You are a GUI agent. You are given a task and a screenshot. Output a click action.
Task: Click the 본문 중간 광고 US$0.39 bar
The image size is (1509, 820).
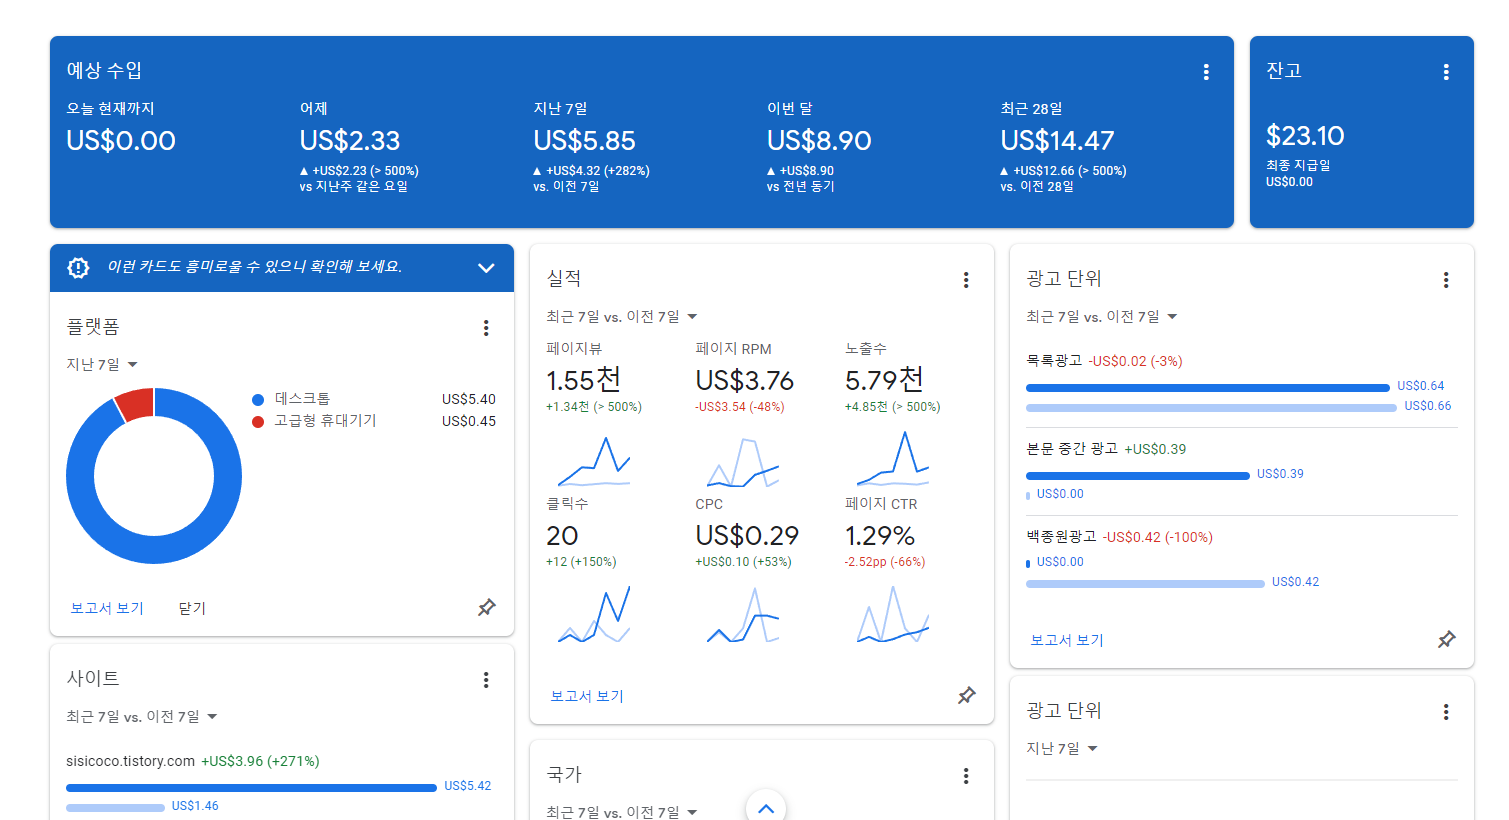coord(1138,475)
